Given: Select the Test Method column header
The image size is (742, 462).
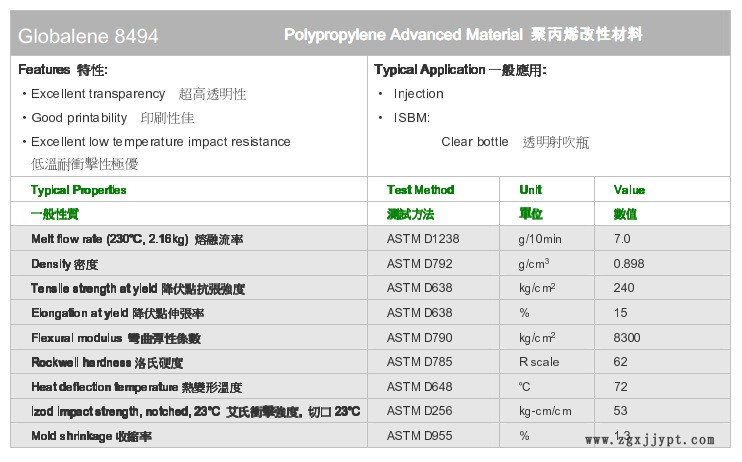Looking at the screenshot, I should pyautogui.click(x=420, y=190).
